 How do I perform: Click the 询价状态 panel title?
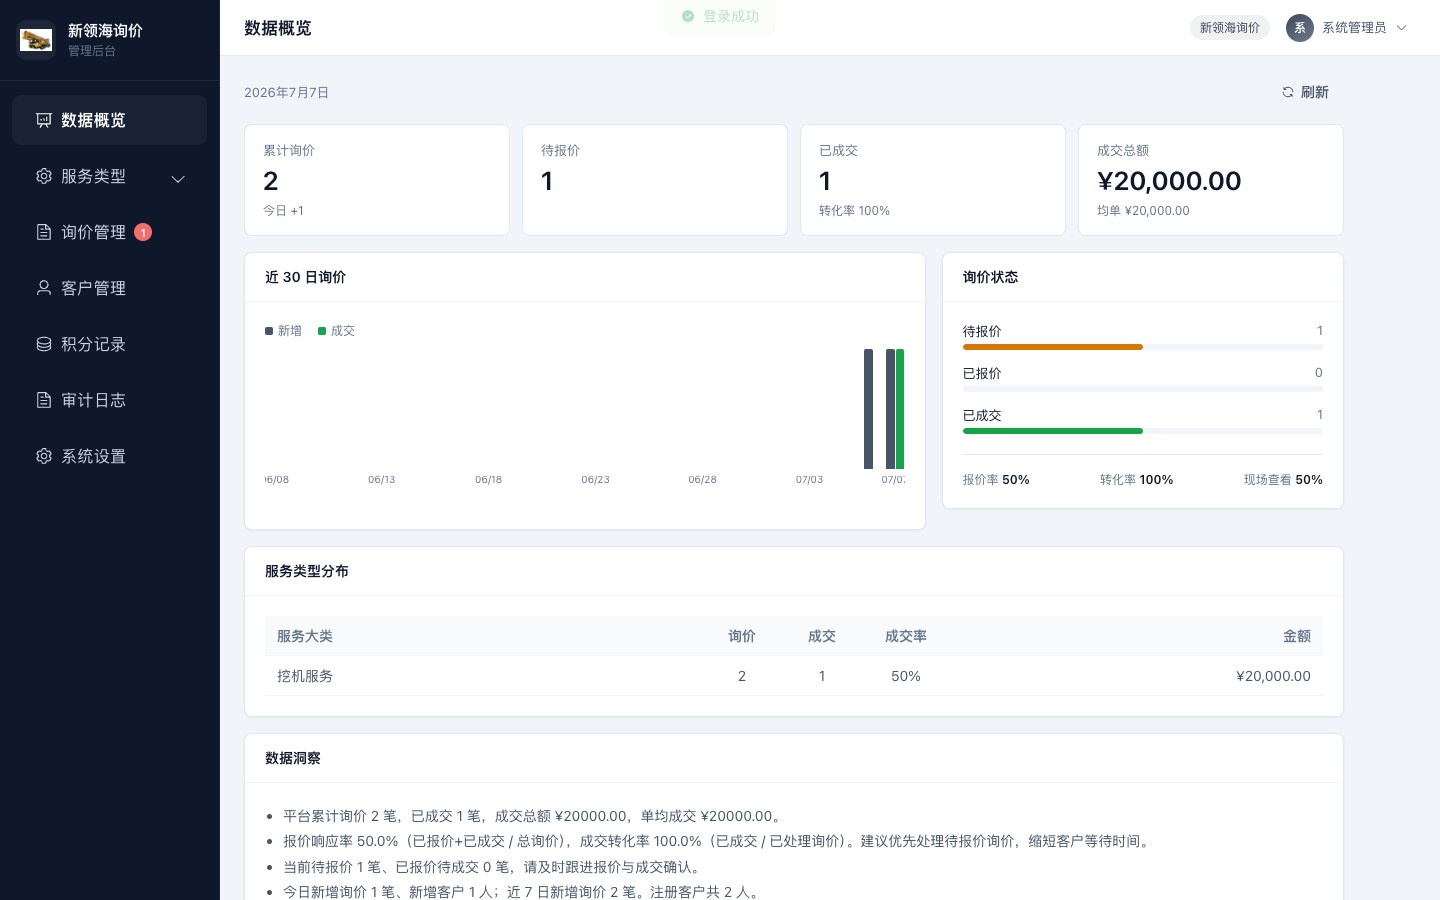(x=990, y=277)
